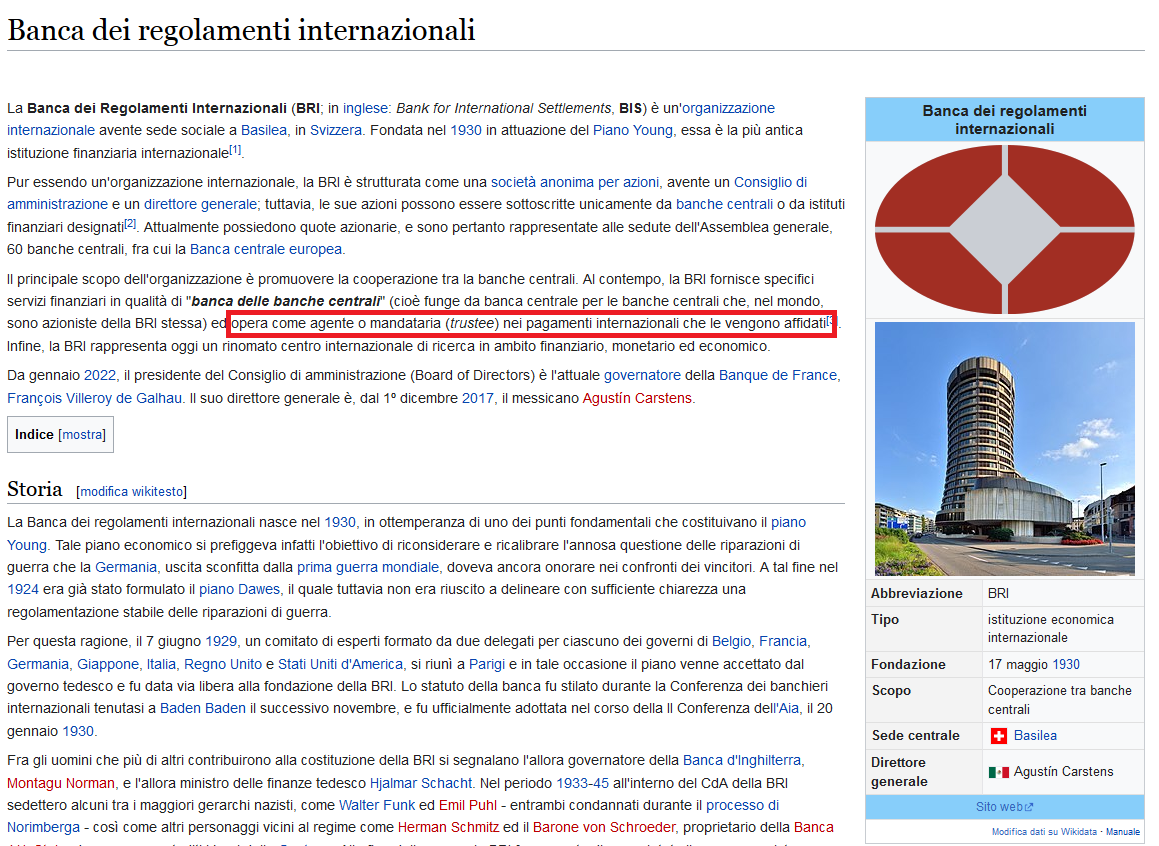Open the red BIS logo image
This screenshot has width=1159, height=846.
(x=1005, y=230)
